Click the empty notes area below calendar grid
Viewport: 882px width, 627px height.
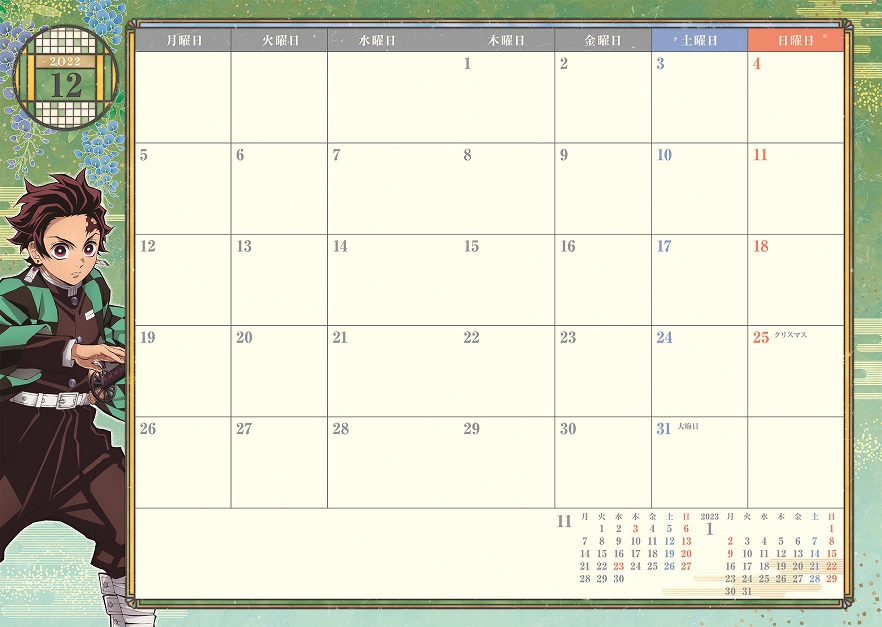pos(344,553)
